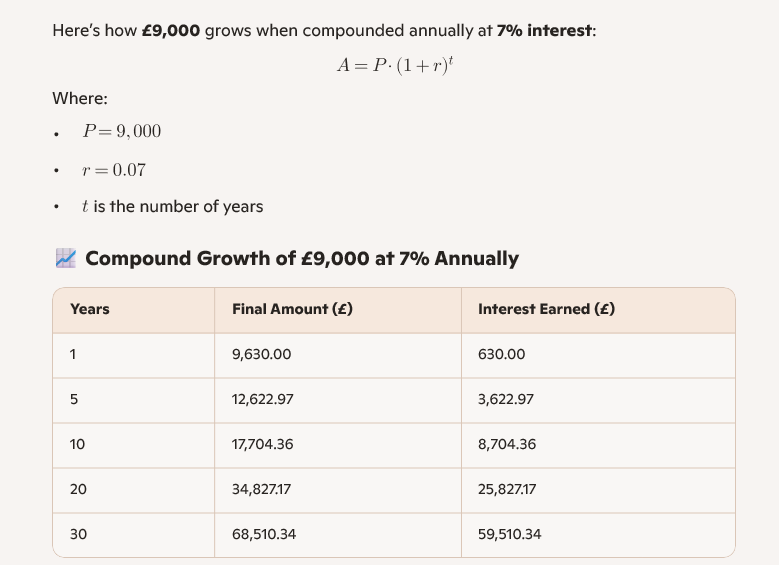
Task: Click the Years column header
Action: click(90, 310)
